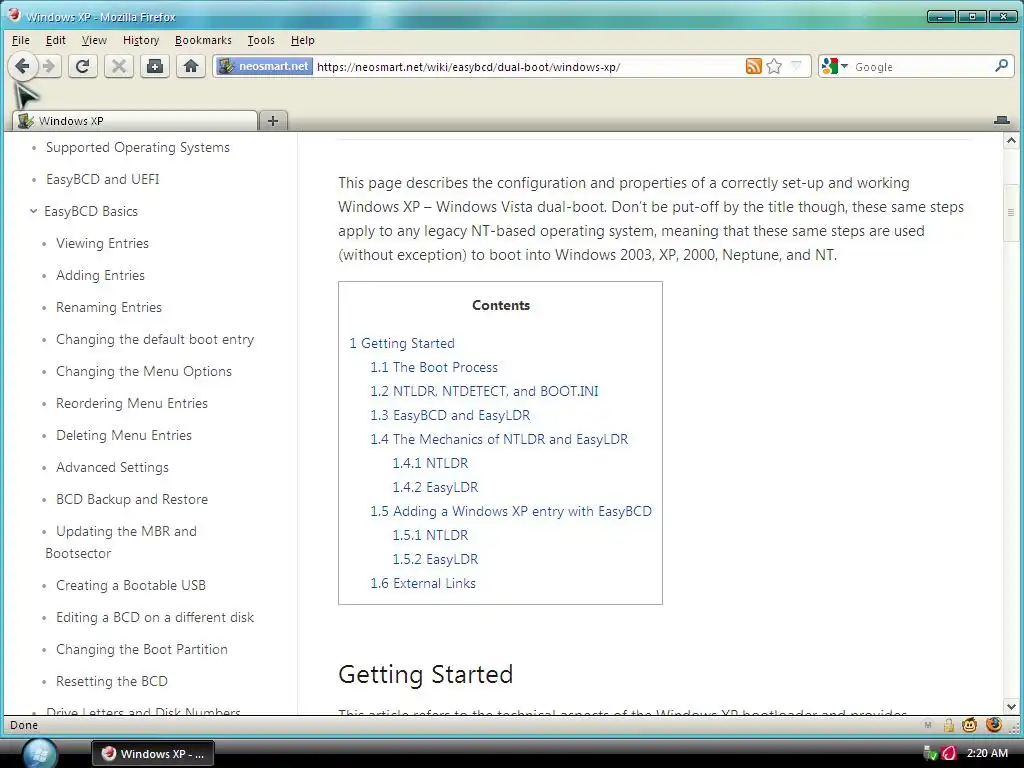The image size is (1024, 768).
Task: Open the View menu
Action: coord(94,40)
